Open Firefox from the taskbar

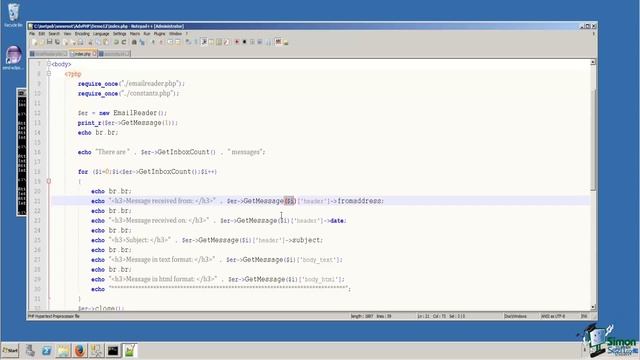point(80,351)
